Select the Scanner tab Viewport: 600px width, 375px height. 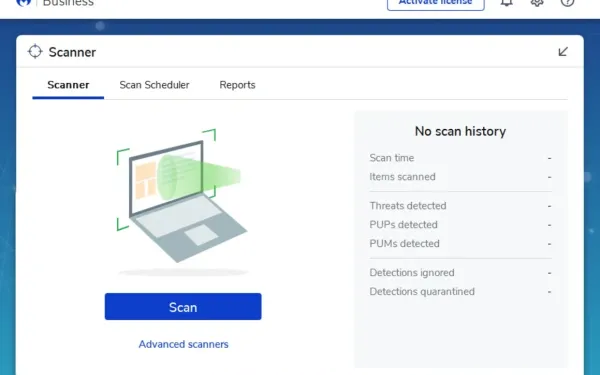[x=68, y=85]
